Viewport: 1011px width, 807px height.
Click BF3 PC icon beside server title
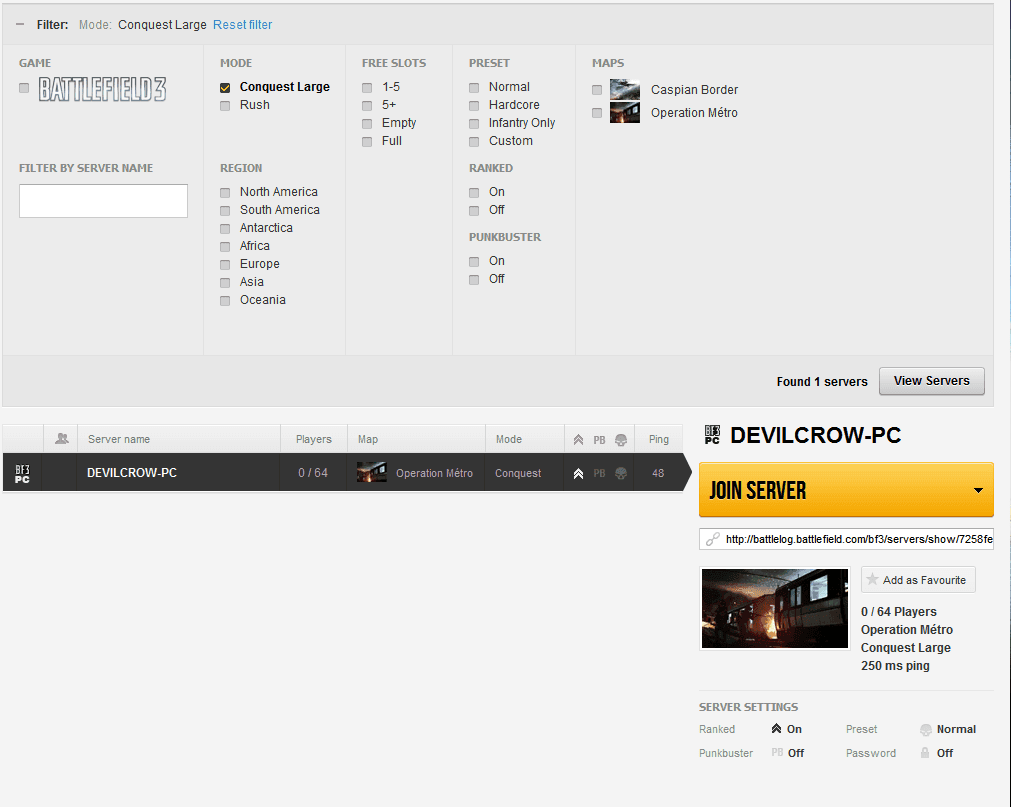pyautogui.click(x=712, y=435)
